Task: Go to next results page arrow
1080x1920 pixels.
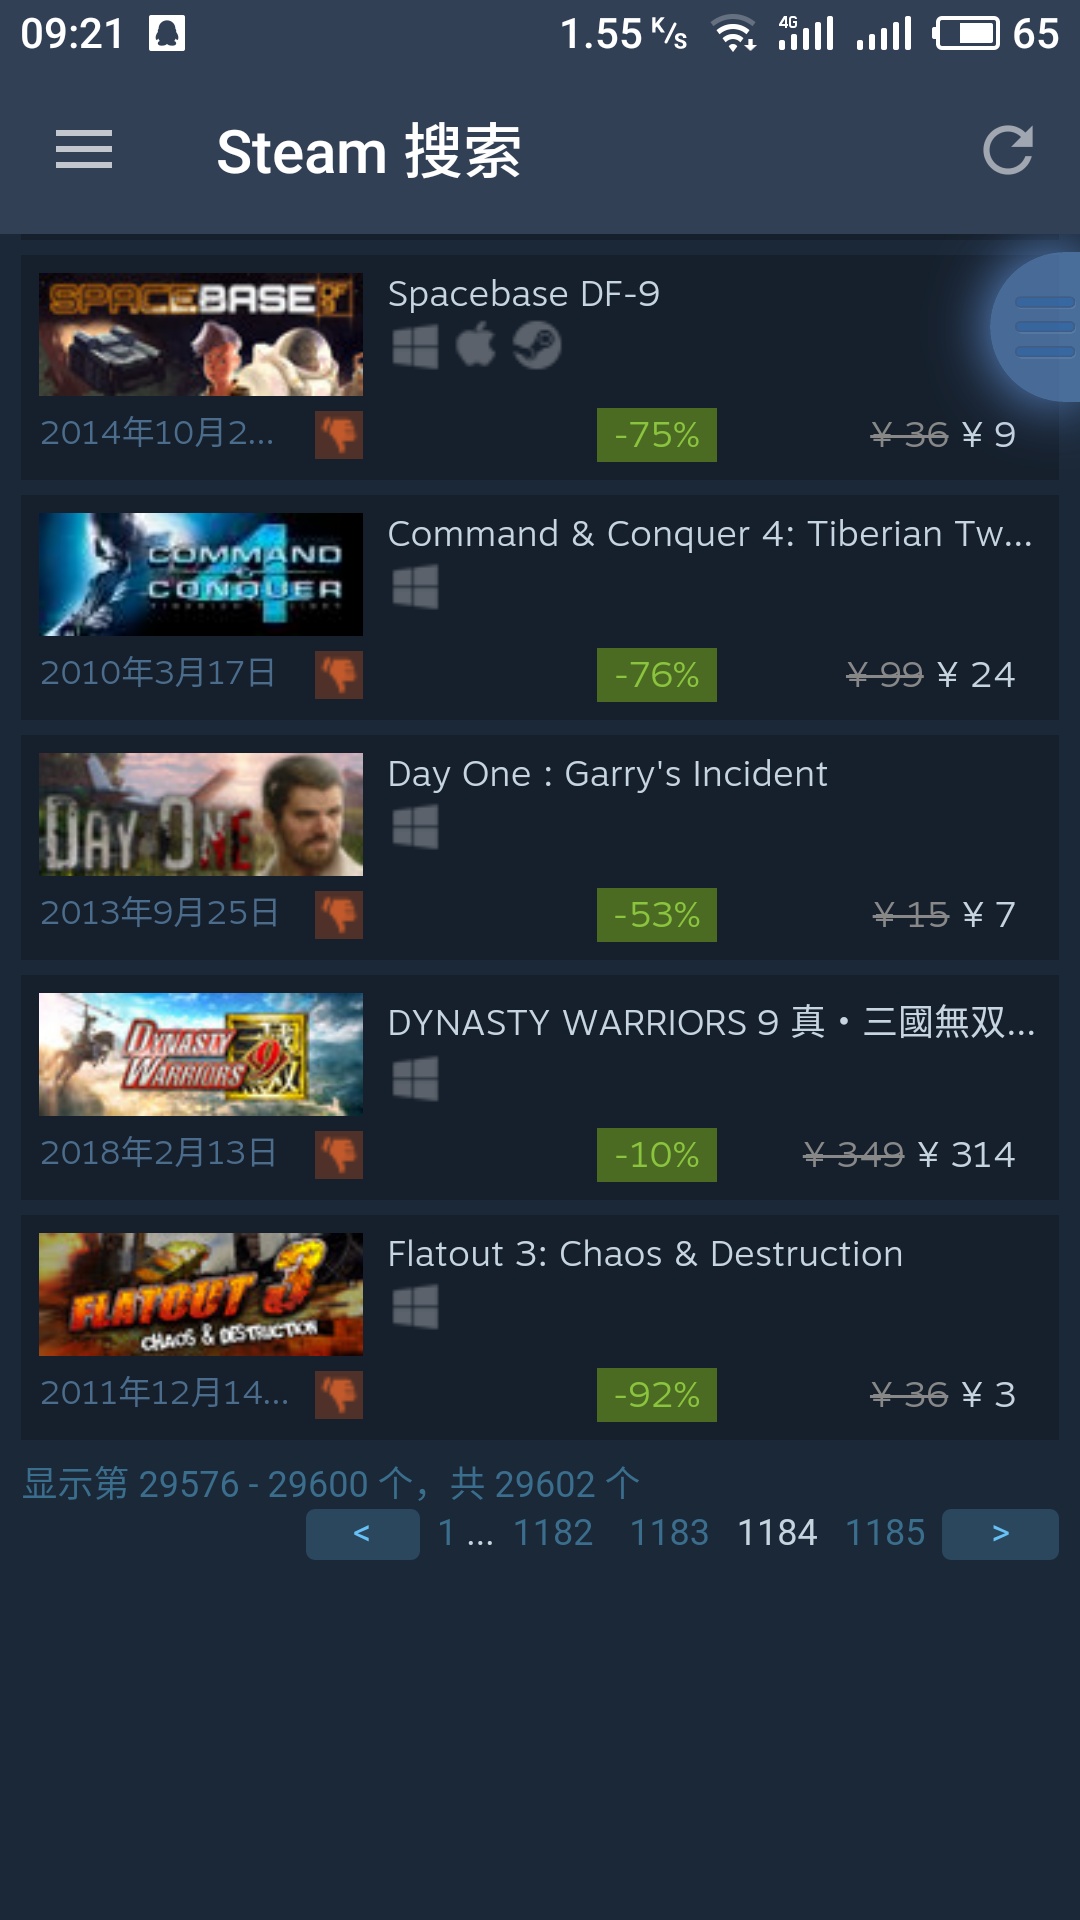Action: pyautogui.click(x=1000, y=1534)
